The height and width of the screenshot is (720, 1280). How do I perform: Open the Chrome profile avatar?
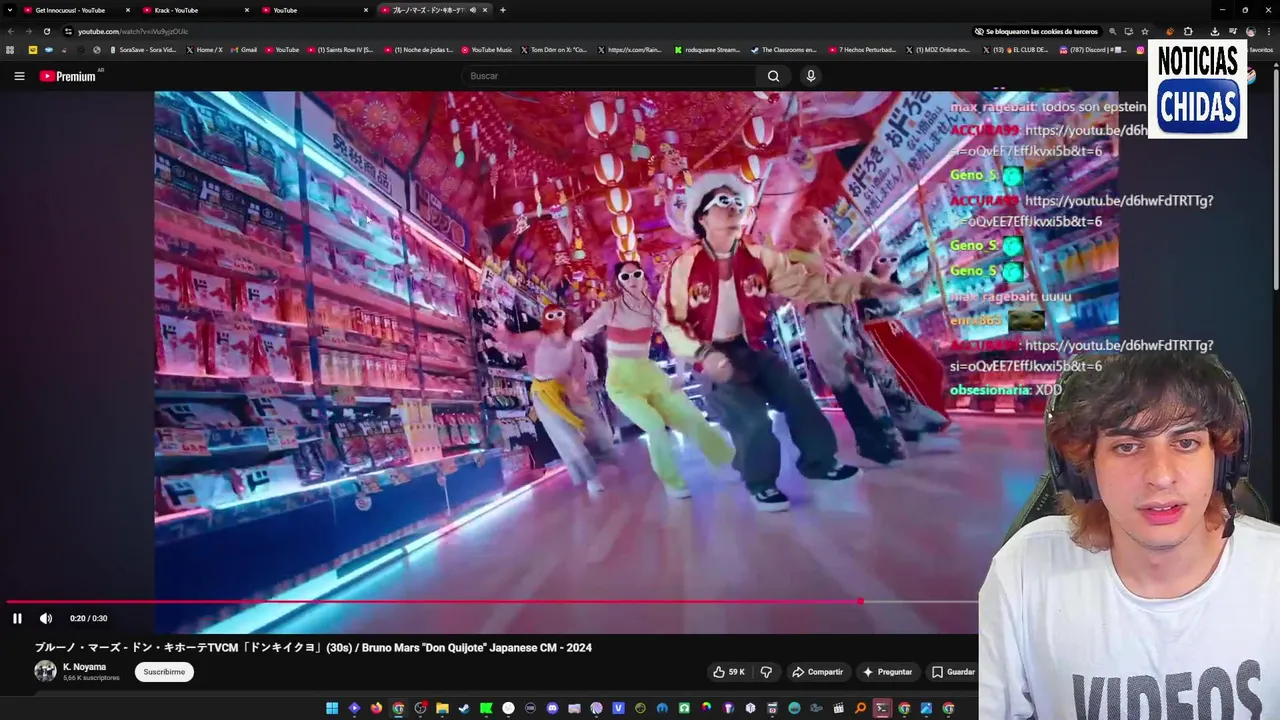1251,31
